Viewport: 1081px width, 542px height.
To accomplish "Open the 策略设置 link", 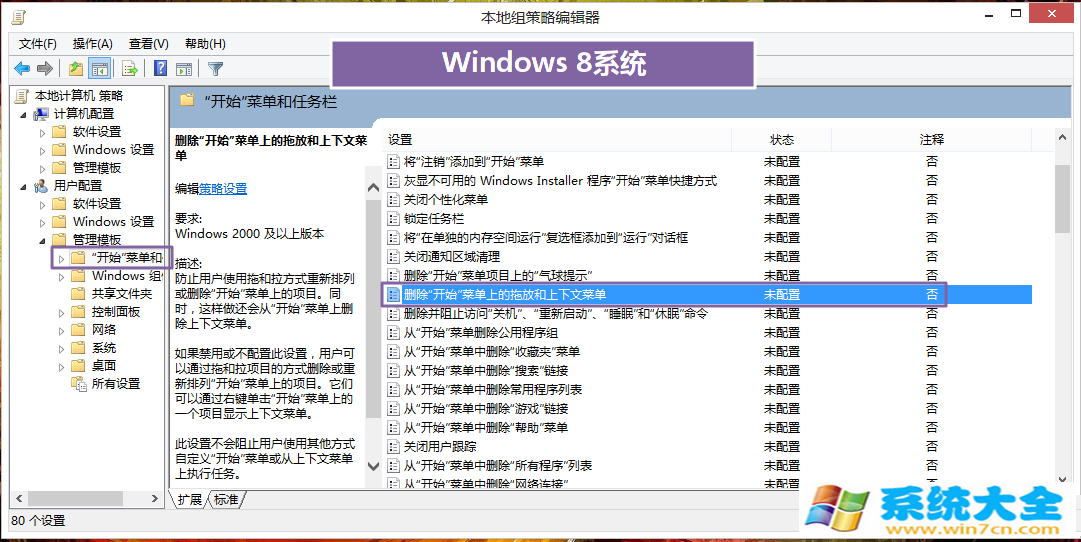I will 223,188.
